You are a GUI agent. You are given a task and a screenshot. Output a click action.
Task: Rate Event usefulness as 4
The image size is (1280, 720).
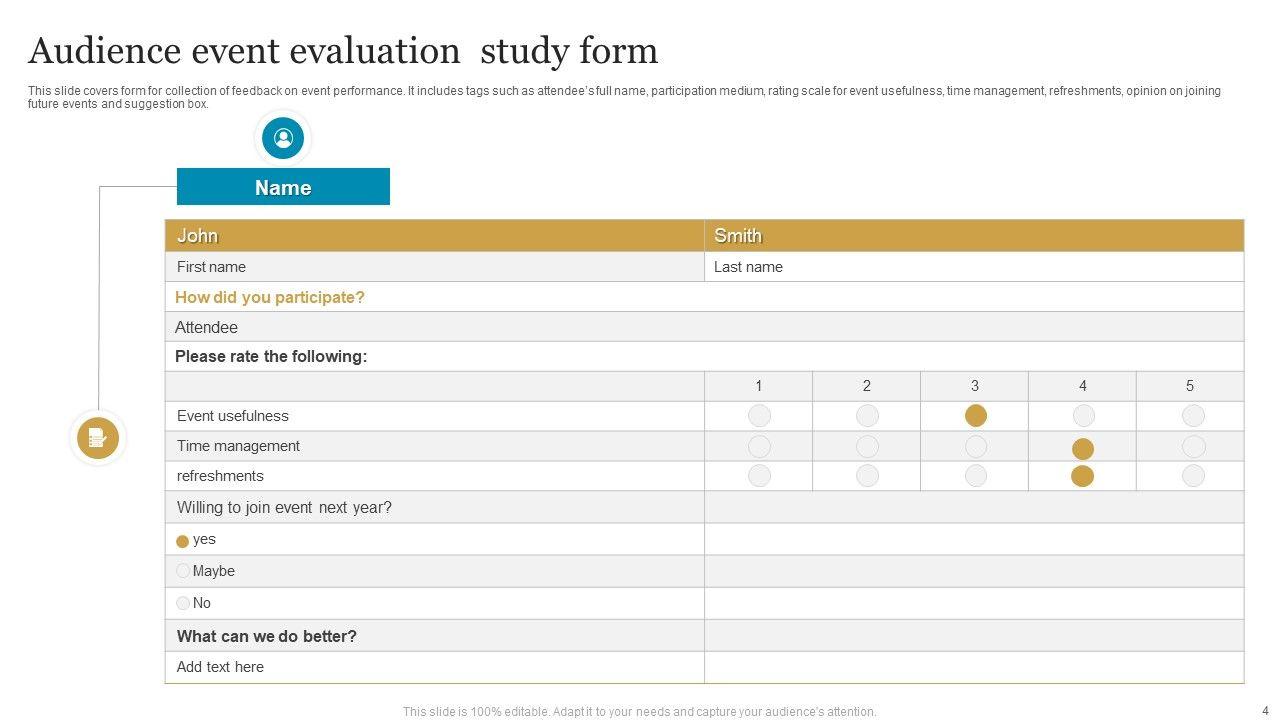tap(1083, 415)
